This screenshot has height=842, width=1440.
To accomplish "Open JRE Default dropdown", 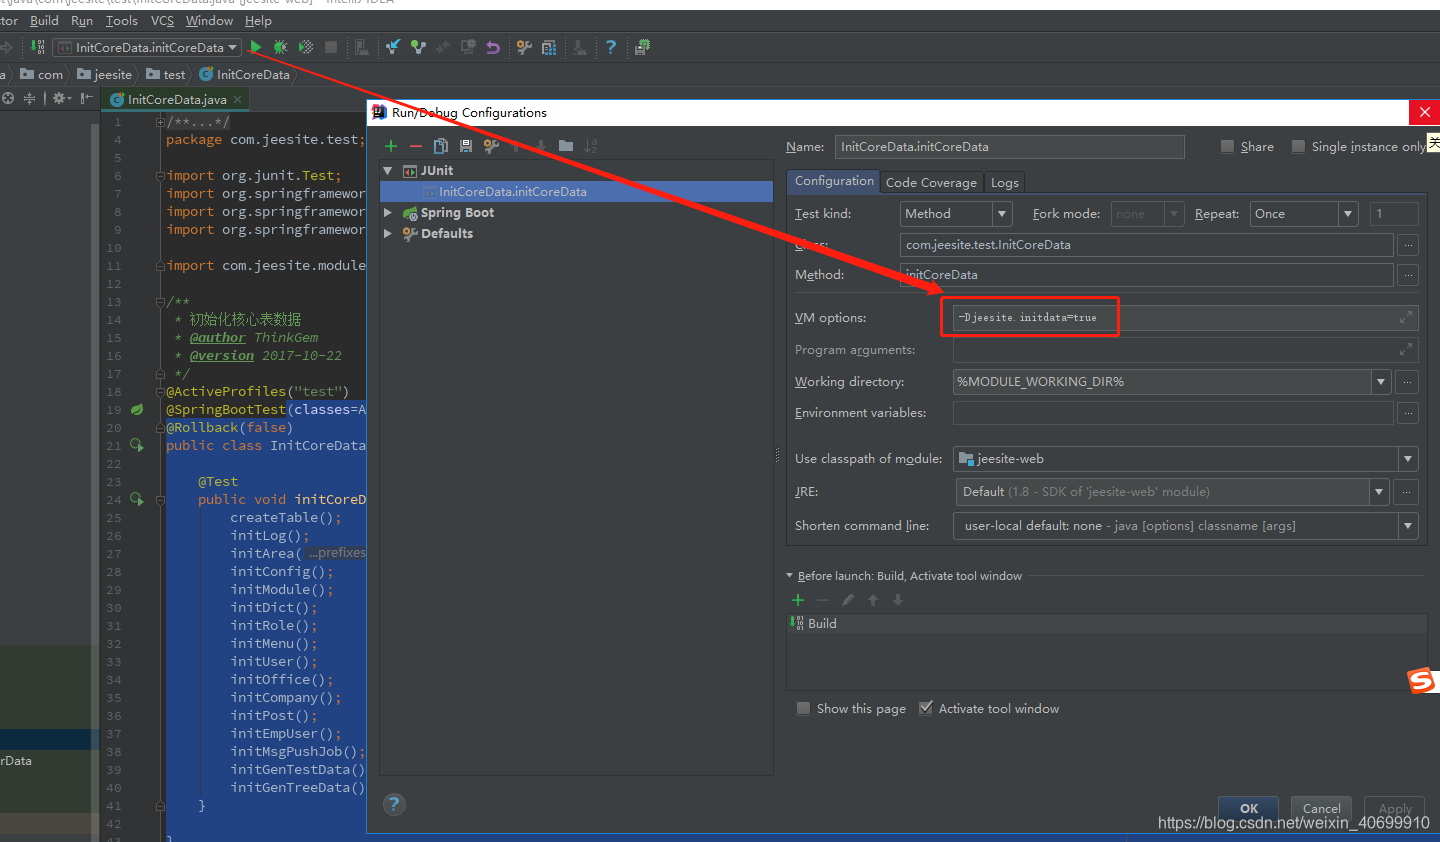I will (x=1173, y=492).
